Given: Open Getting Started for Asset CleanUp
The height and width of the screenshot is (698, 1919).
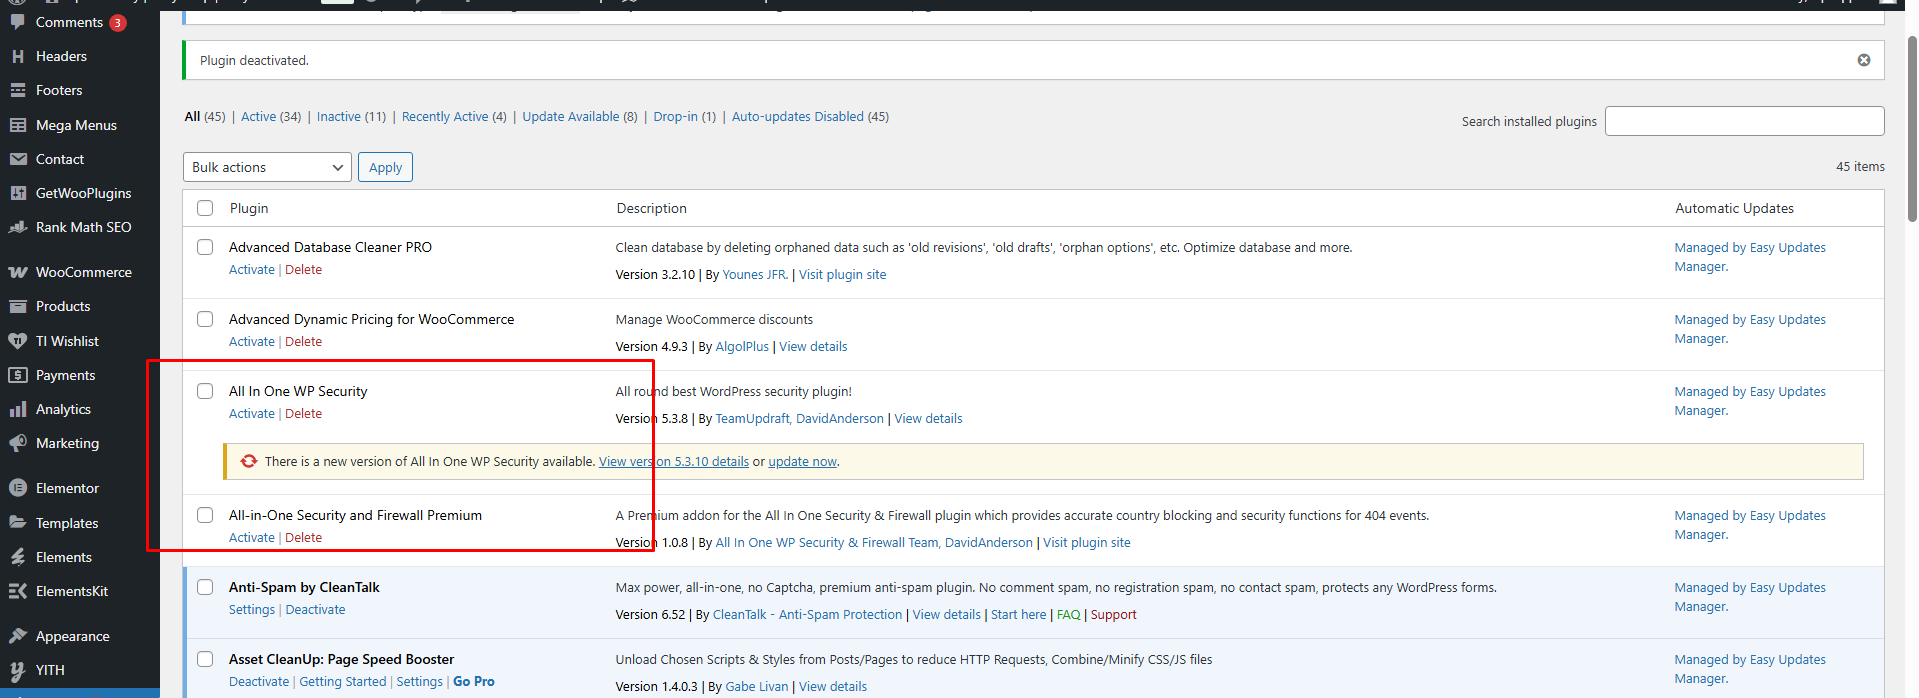Looking at the screenshot, I should coord(343,682).
